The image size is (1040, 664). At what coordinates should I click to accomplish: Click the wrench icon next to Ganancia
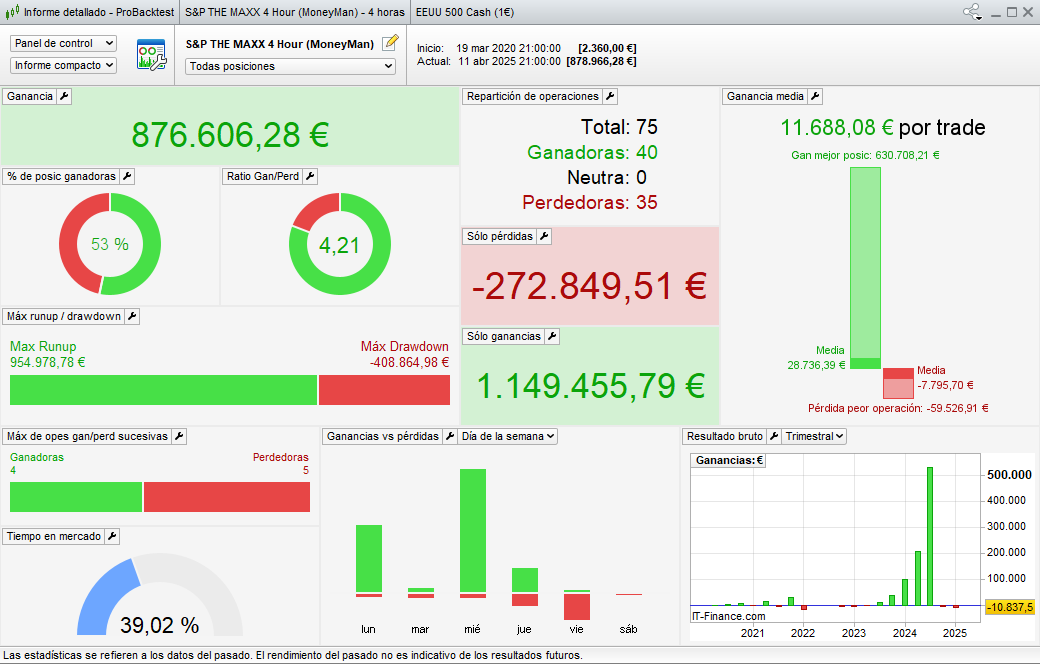(65, 96)
